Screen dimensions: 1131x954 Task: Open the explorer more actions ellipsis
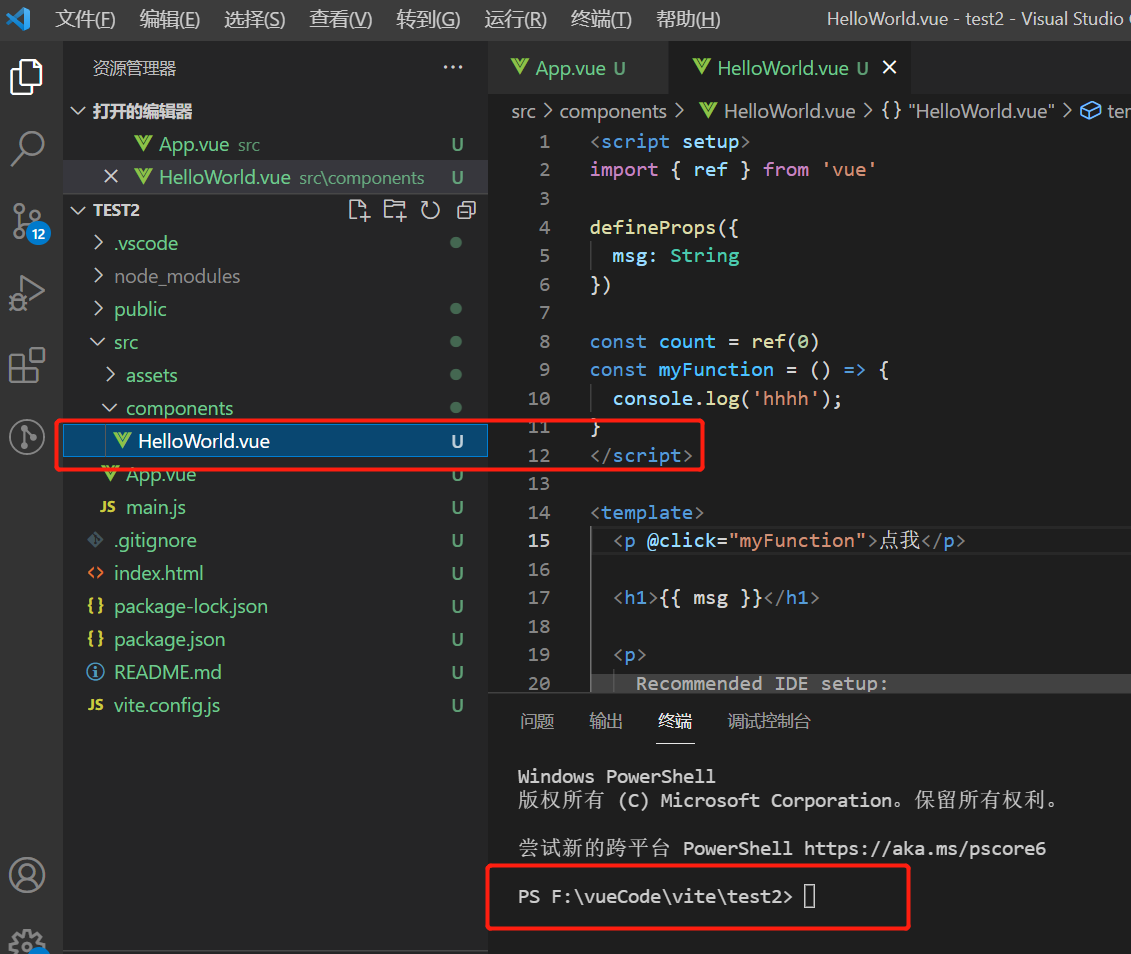coord(453,67)
